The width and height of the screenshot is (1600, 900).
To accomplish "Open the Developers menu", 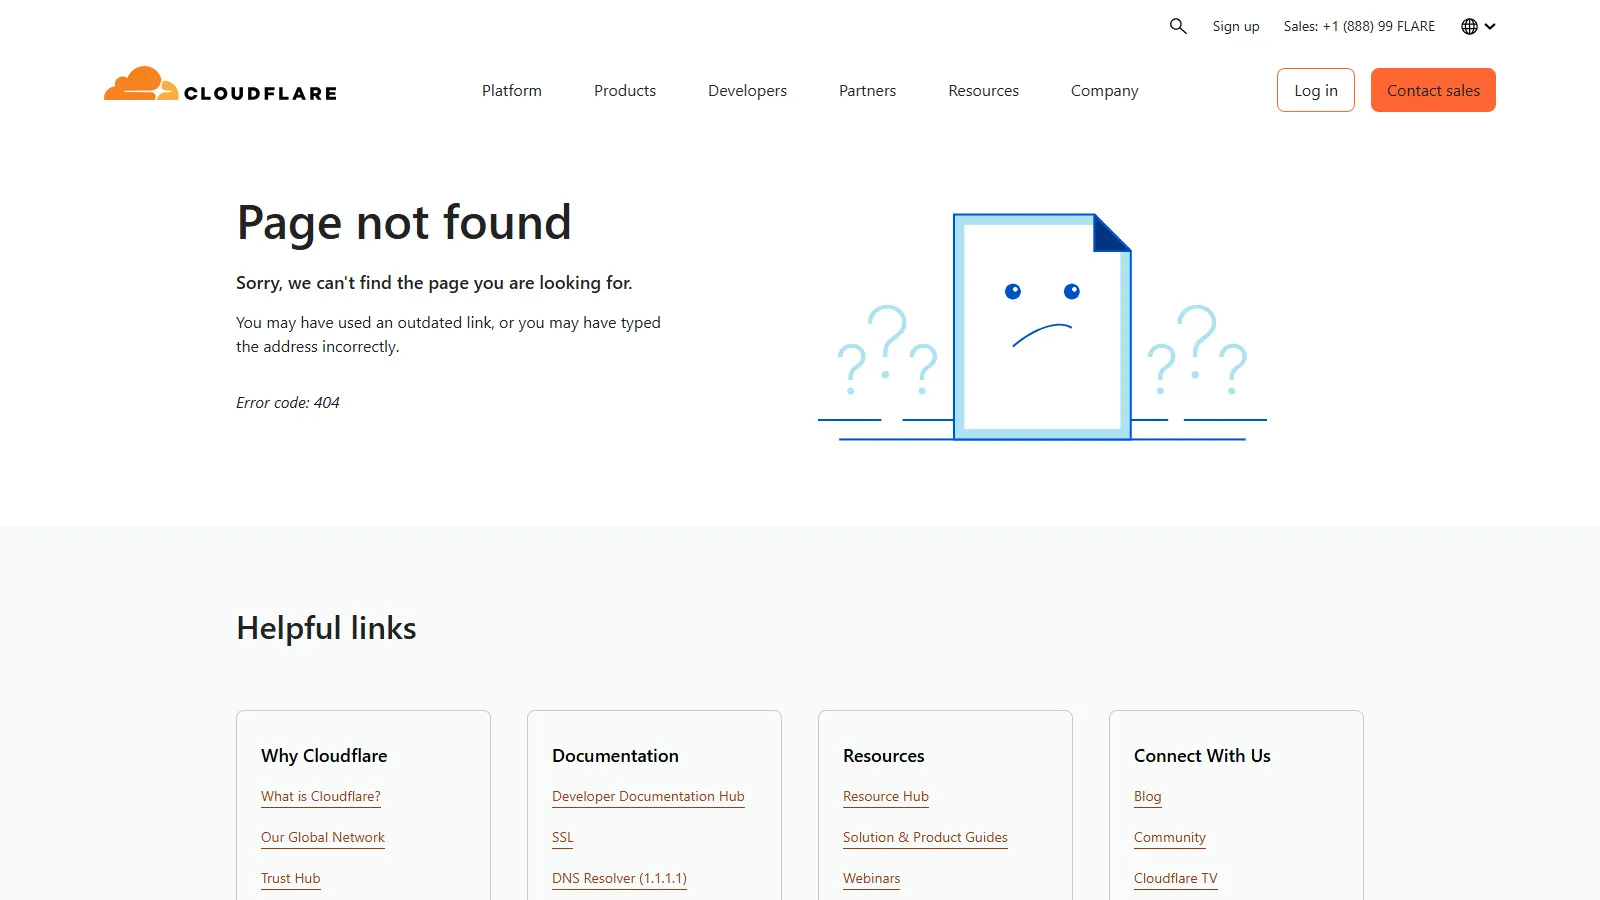I will pyautogui.click(x=746, y=90).
